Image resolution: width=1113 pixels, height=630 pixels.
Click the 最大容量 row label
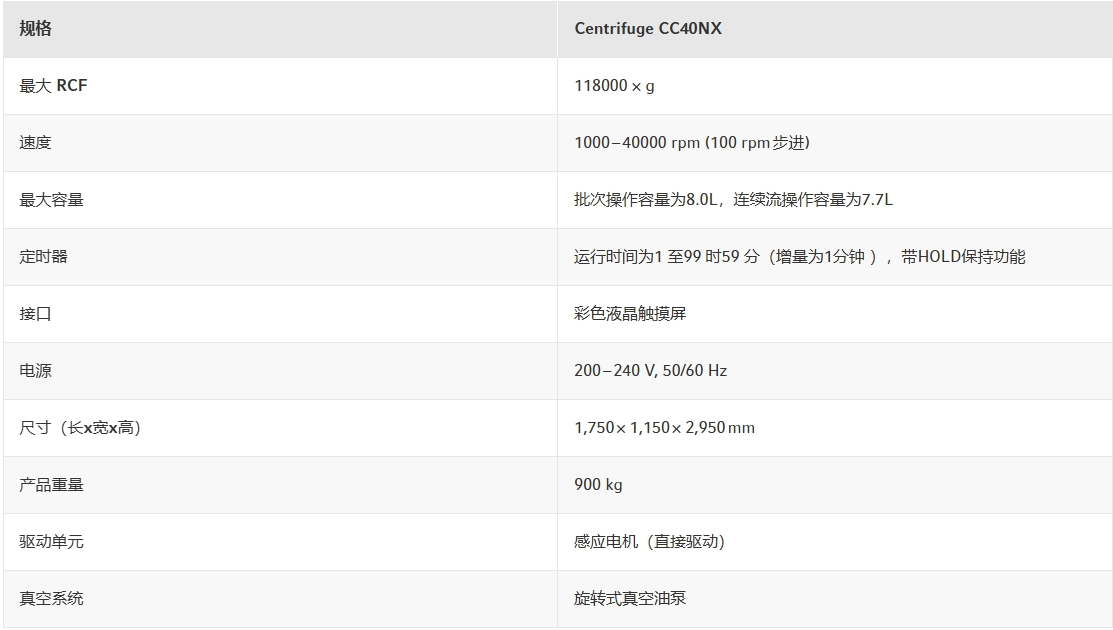pos(52,200)
